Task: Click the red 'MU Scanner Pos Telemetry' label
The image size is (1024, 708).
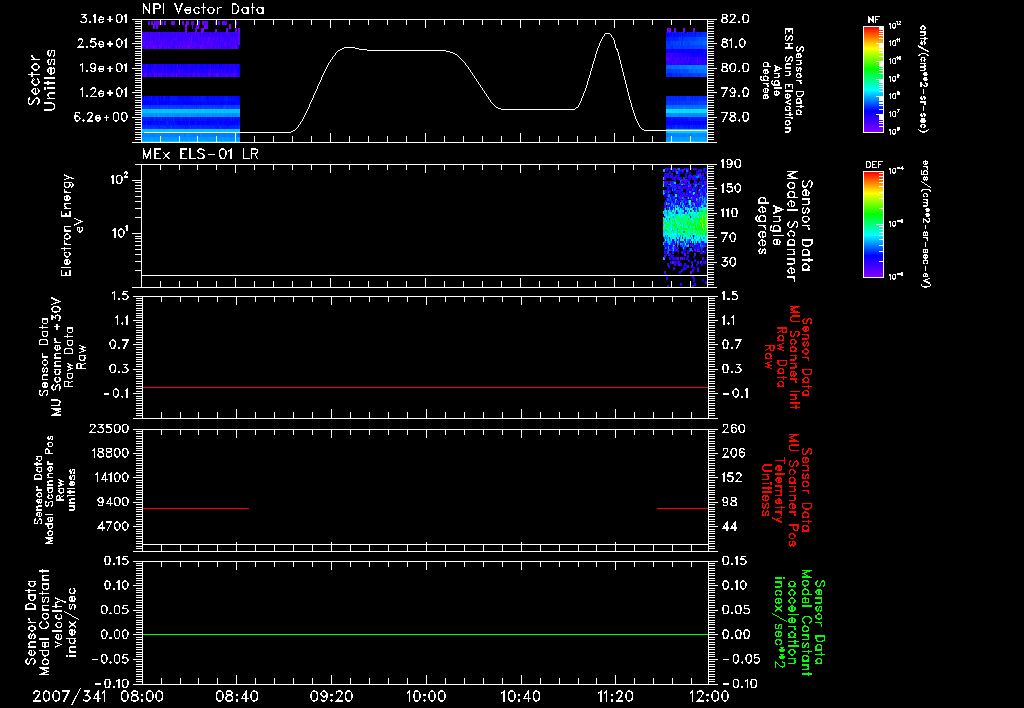Action: tap(786, 490)
